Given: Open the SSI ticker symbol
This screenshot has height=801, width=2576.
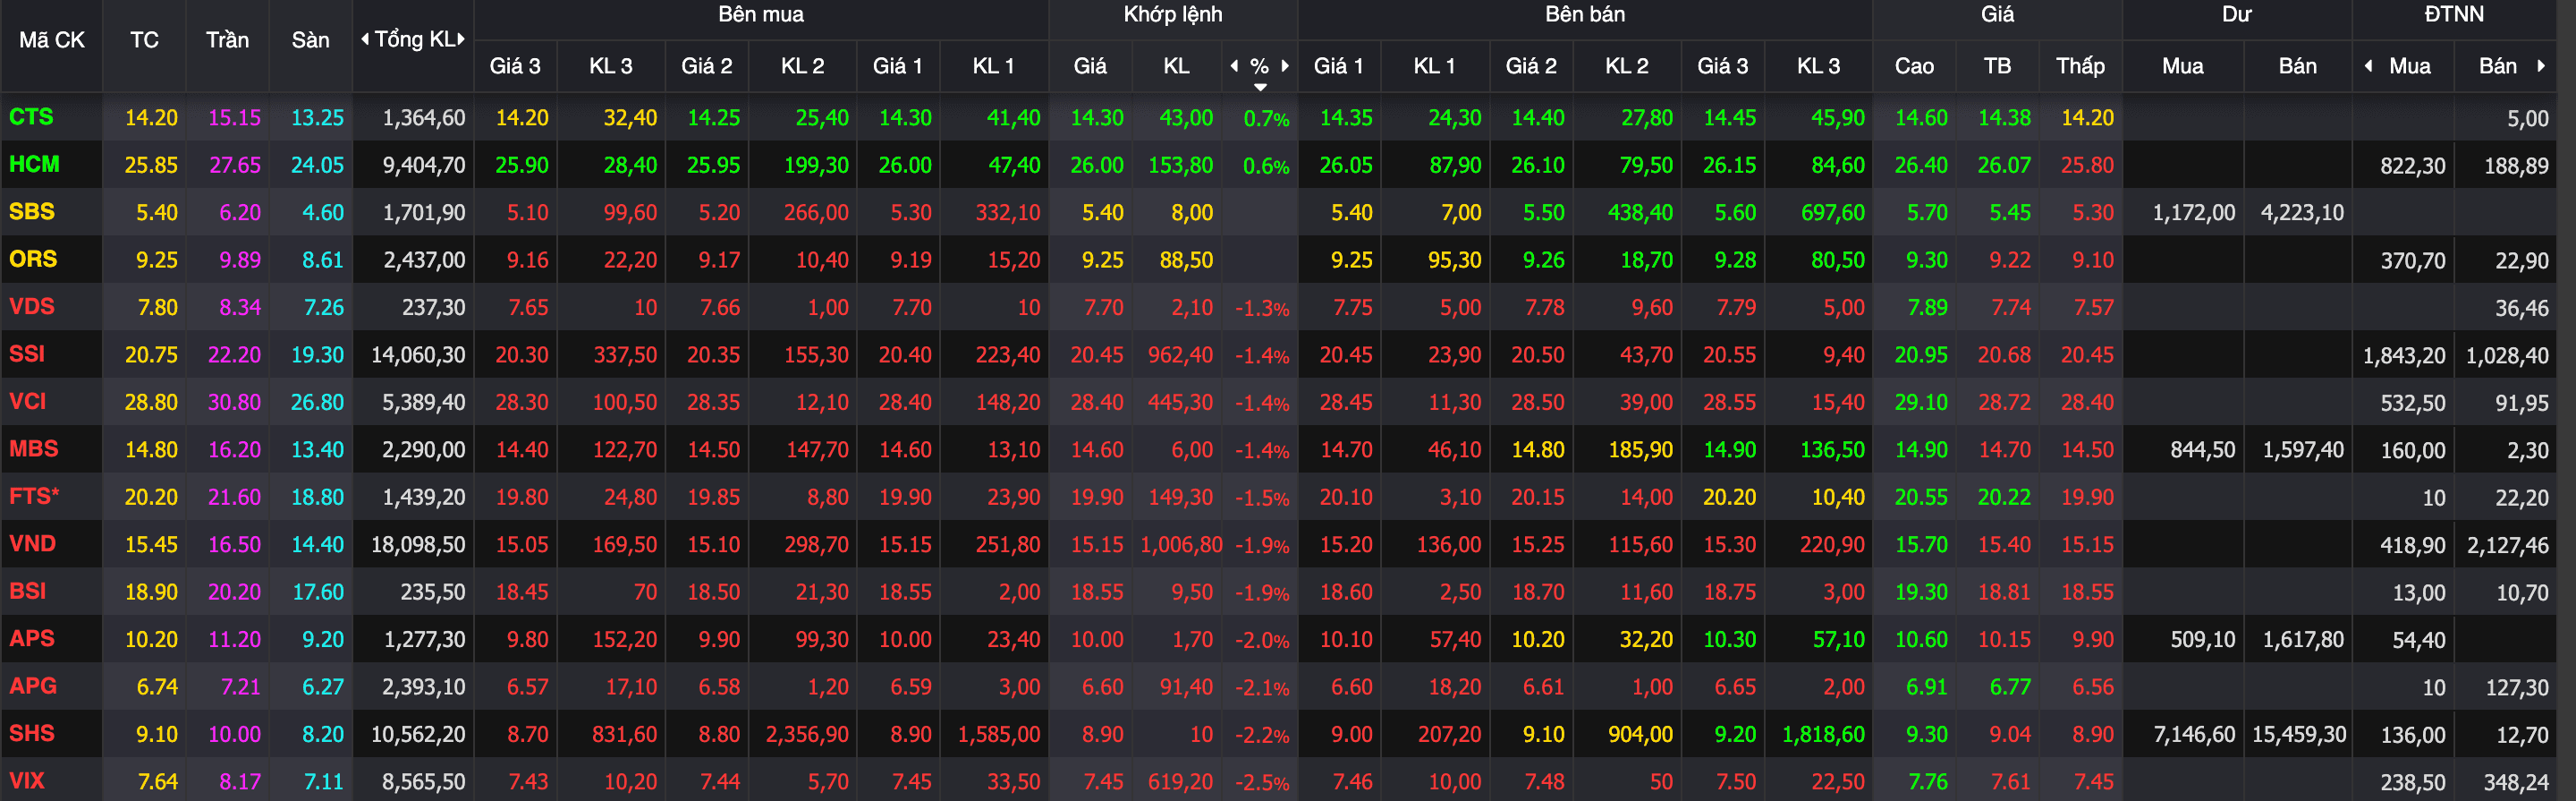Looking at the screenshot, I should click(x=27, y=354).
